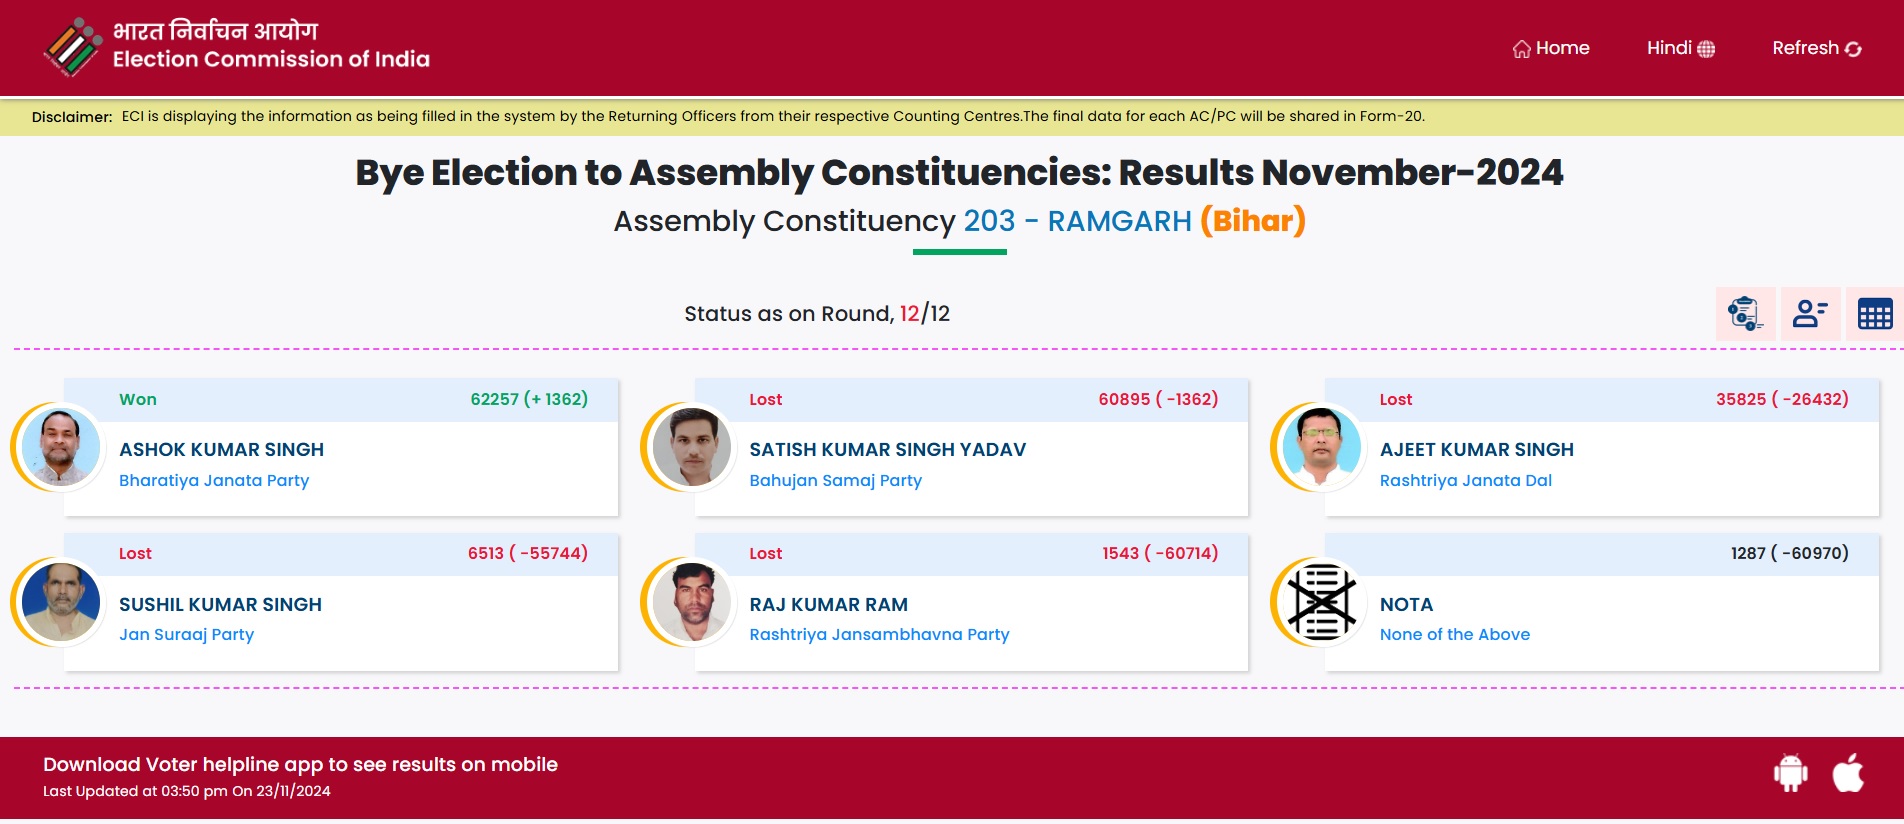Click Ajeet Kumar Singh's candidate photo
This screenshot has width=1904, height=824.
pyautogui.click(x=1321, y=447)
